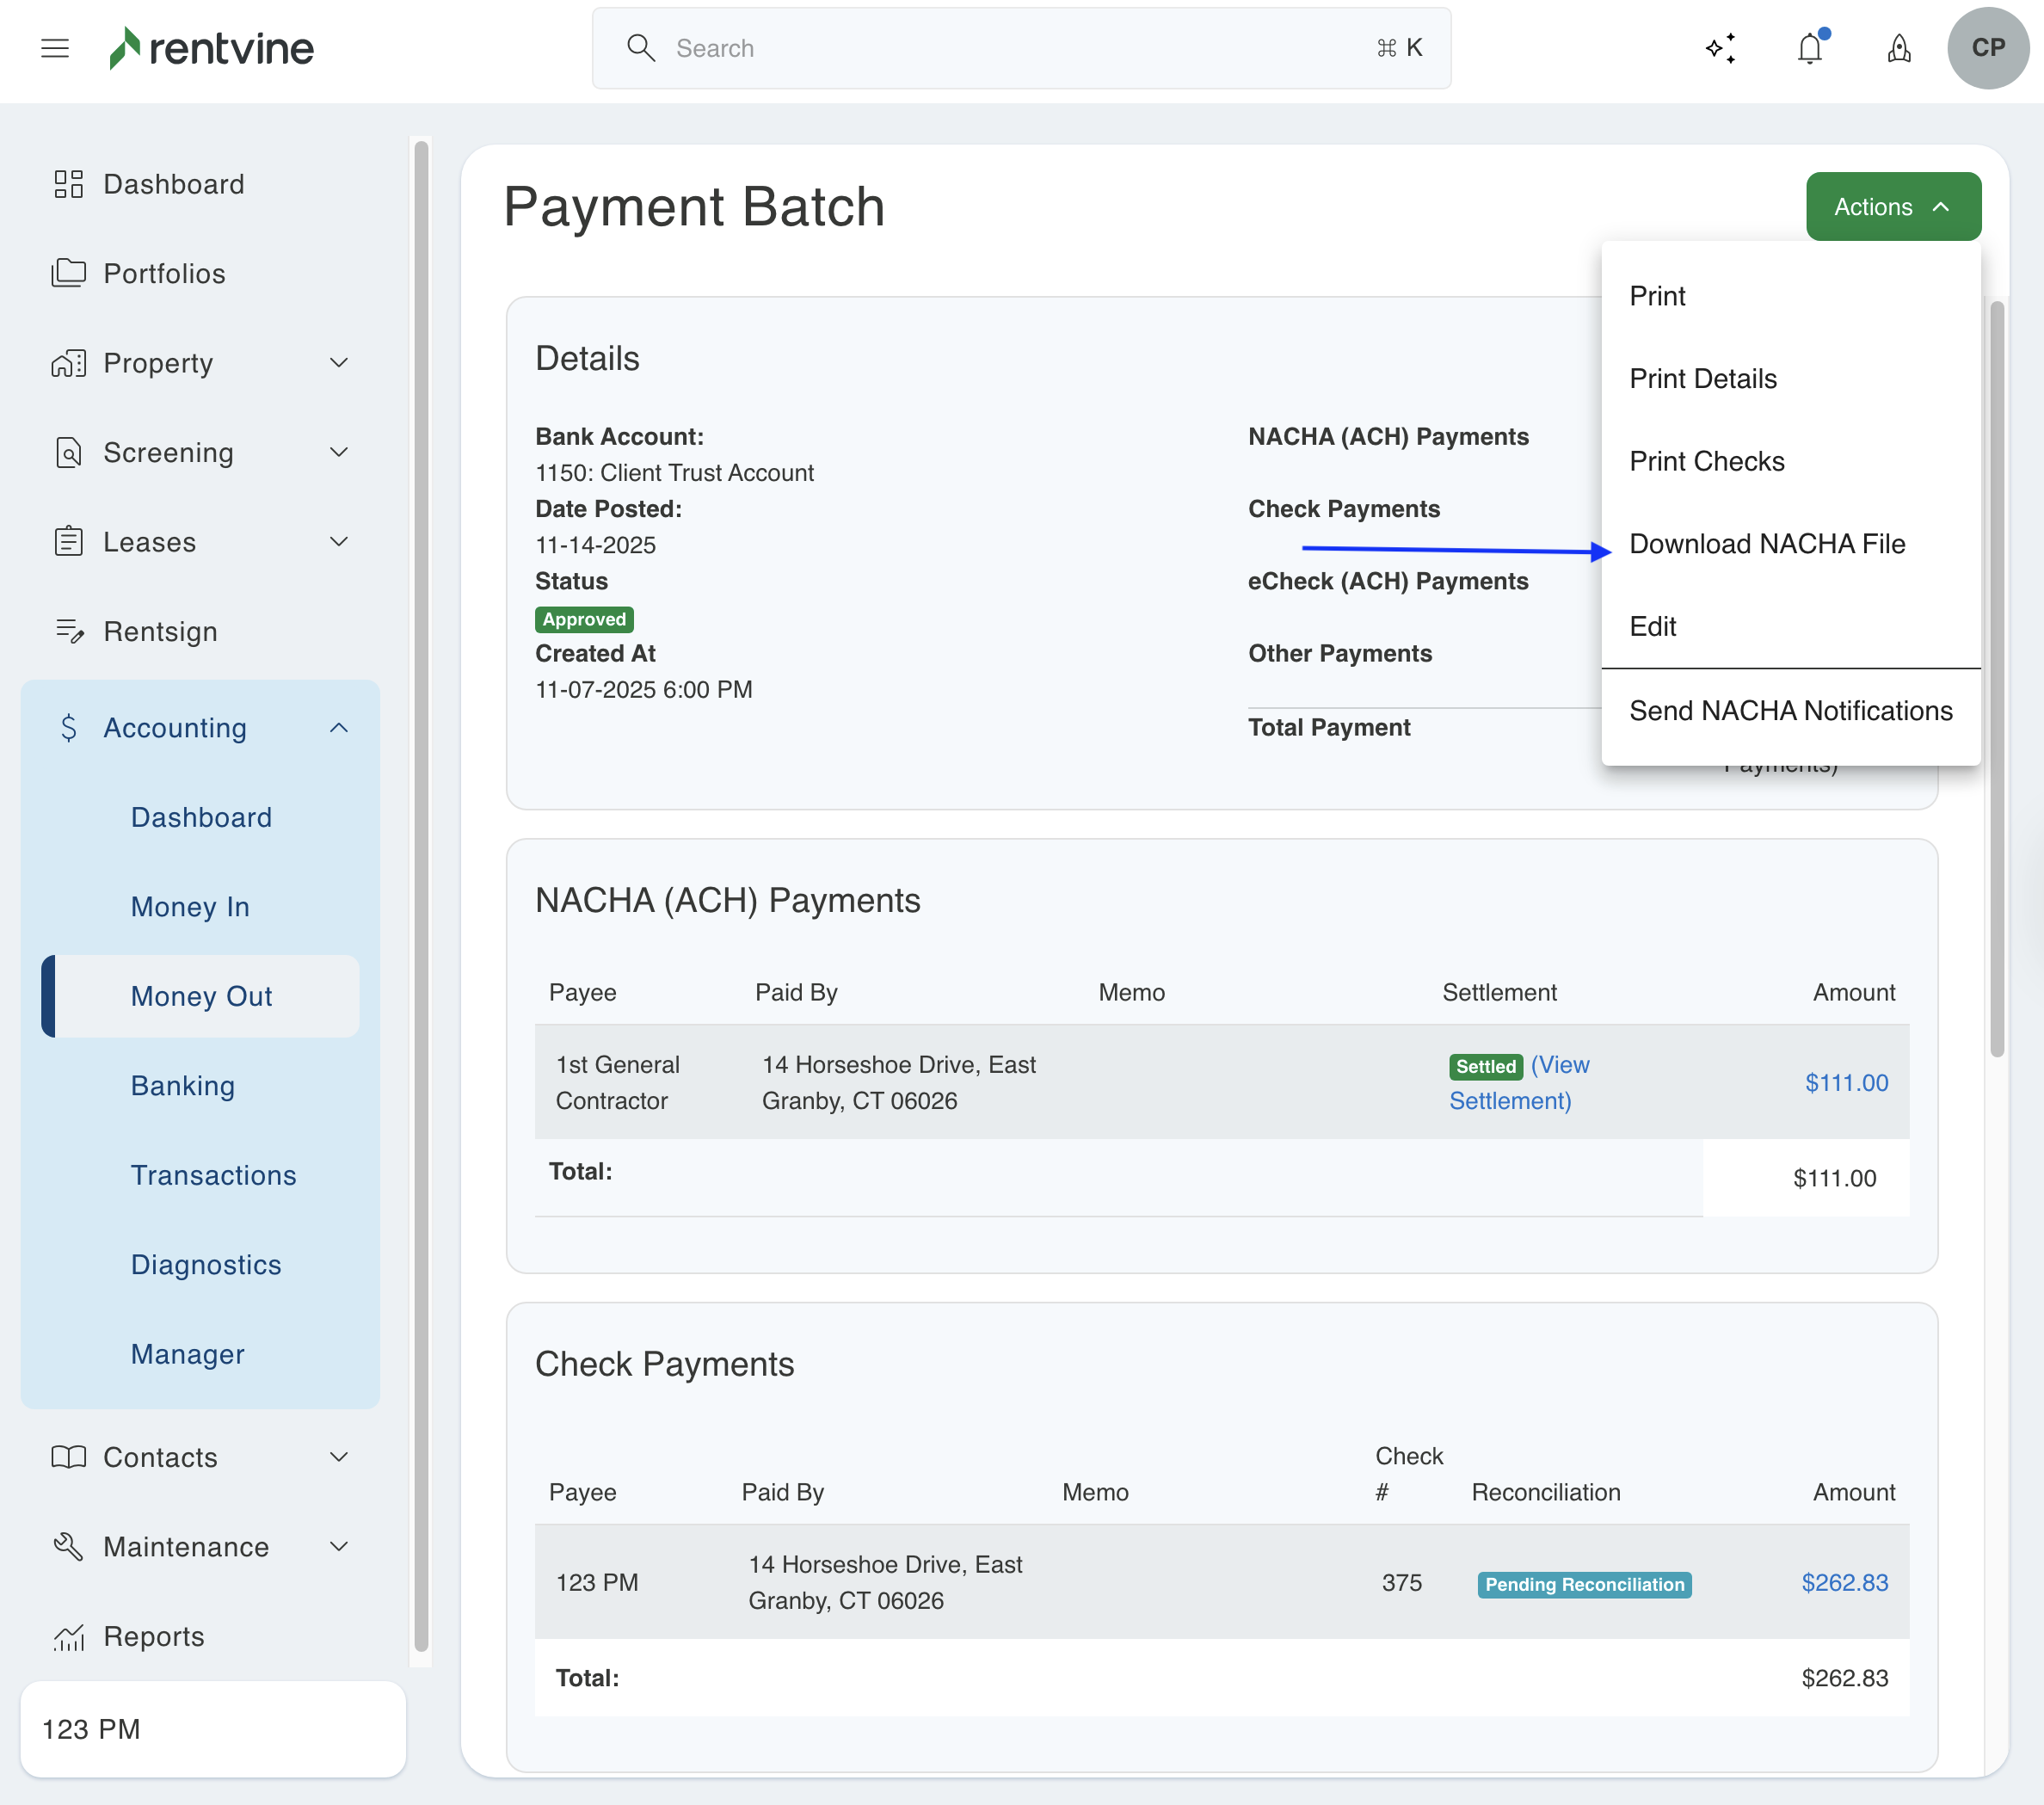
Task: Expand the Screening section
Action: click(339, 452)
